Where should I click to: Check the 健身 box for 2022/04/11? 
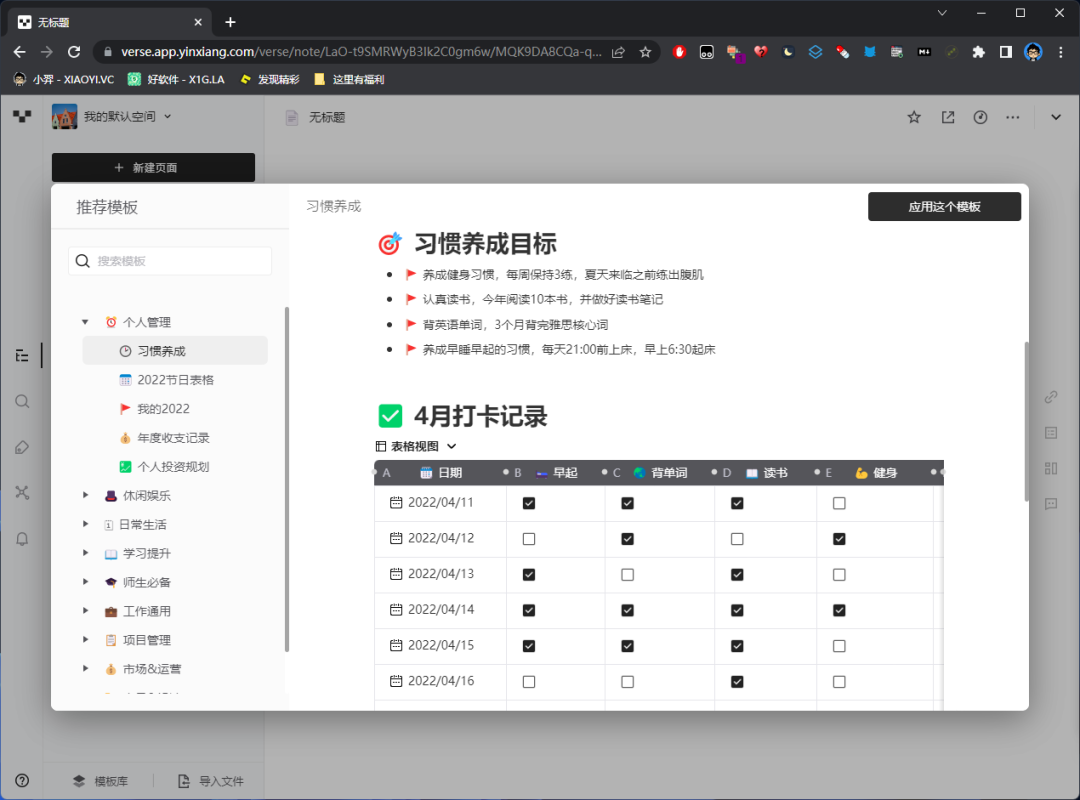point(837,503)
